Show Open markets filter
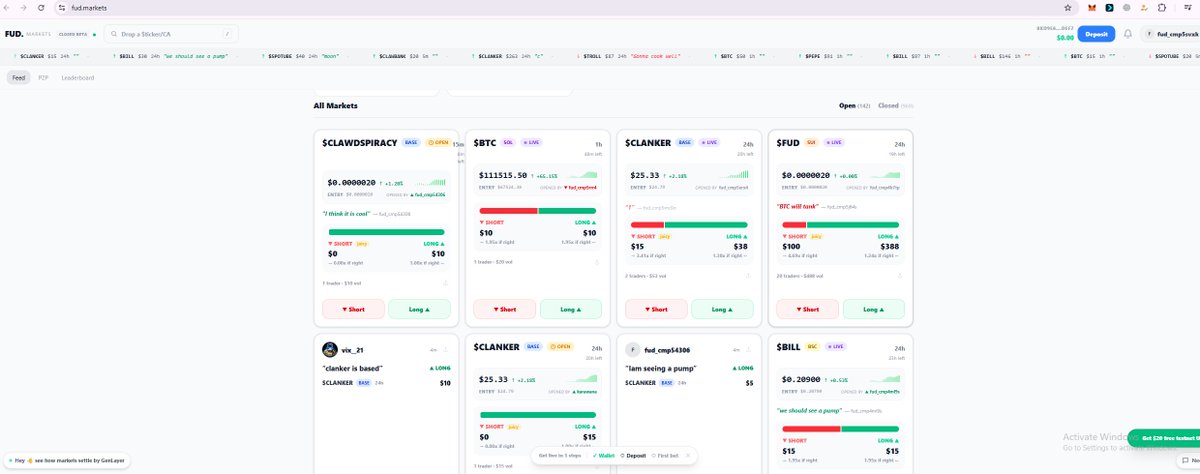 click(x=853, y=105)
